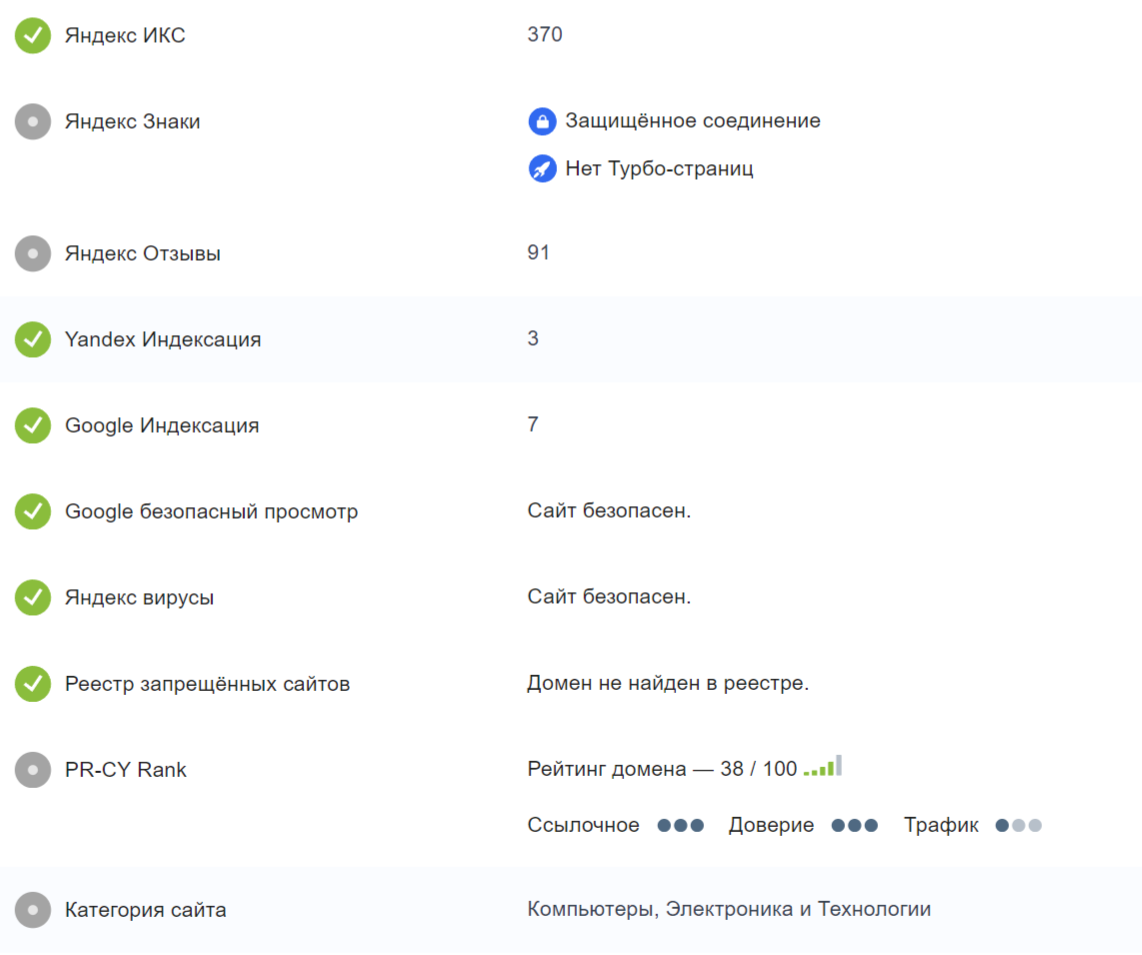Click the Рейтинг домена — 38 / 100 text
The image size is (1142, 955).
[662, 769]
